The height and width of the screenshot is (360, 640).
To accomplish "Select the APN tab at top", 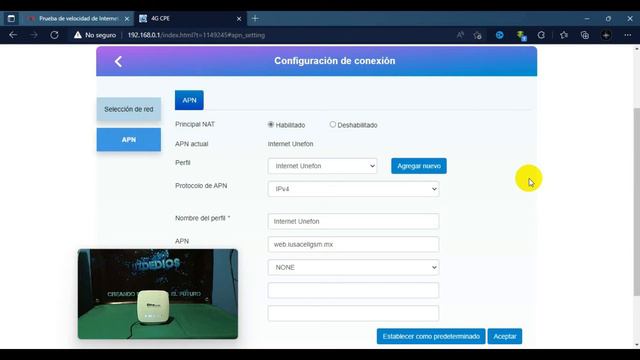I will tap(189, 100).
